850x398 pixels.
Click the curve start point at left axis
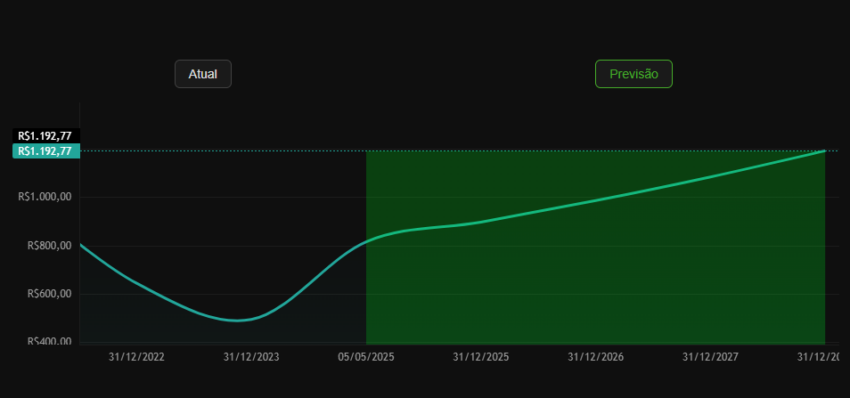pos(81,245)
